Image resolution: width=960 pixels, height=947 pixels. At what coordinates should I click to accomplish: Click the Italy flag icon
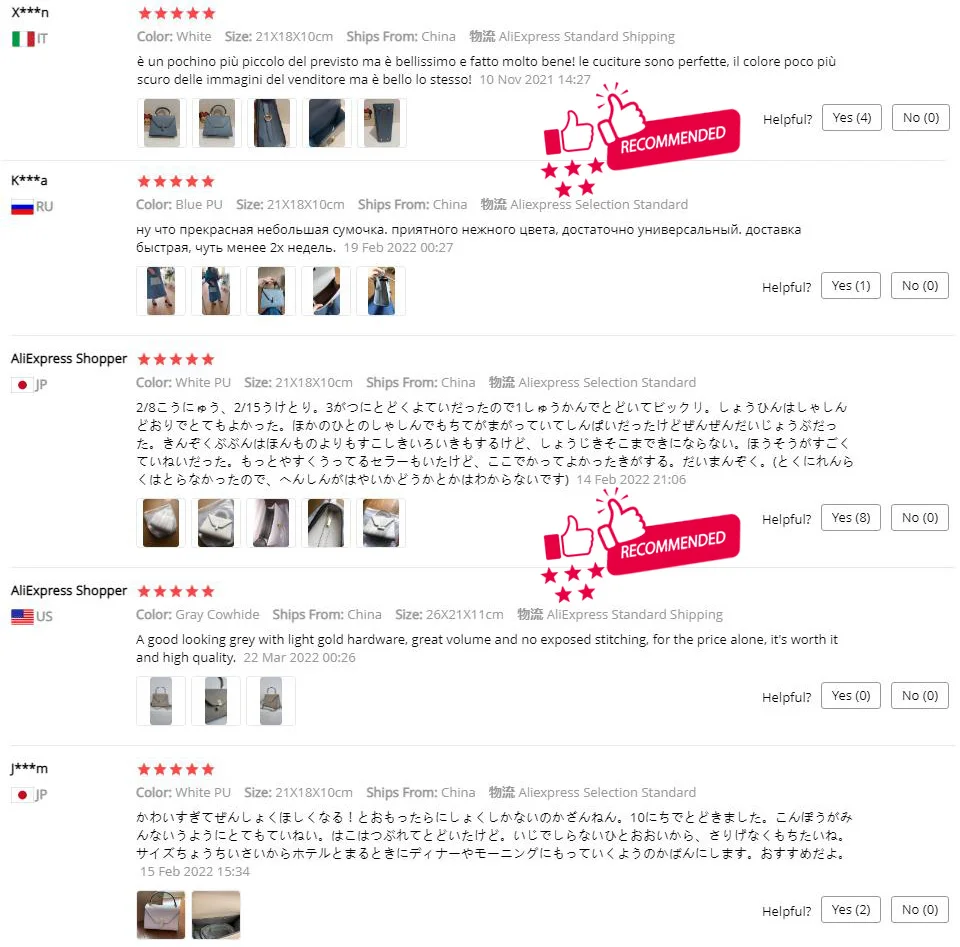click(23, 39)
